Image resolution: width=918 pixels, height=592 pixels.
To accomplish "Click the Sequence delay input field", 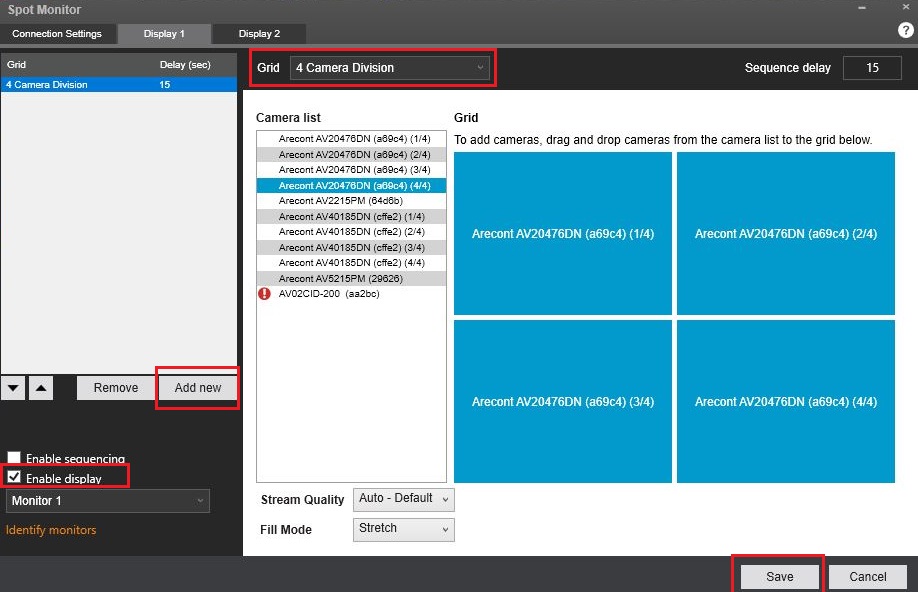I will (872, 68).
